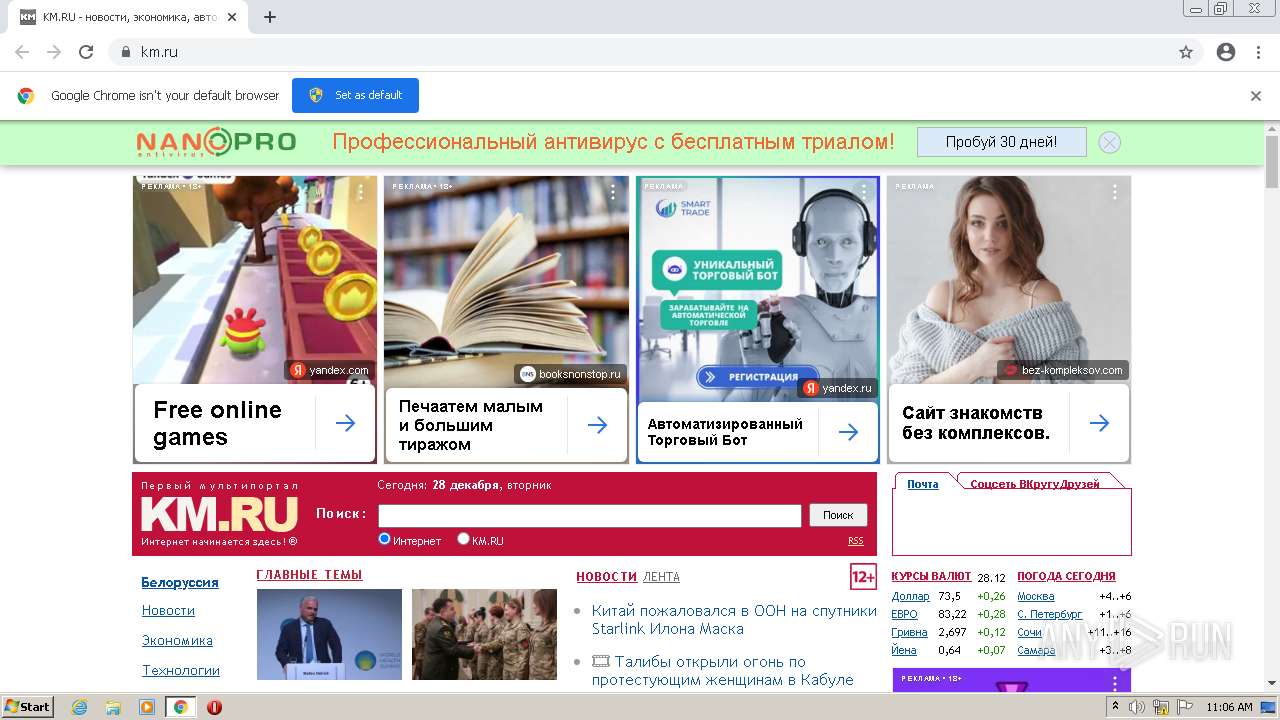
Task: Click arrow on 'Сайт знакомств' card
Action: (1099, 423)
